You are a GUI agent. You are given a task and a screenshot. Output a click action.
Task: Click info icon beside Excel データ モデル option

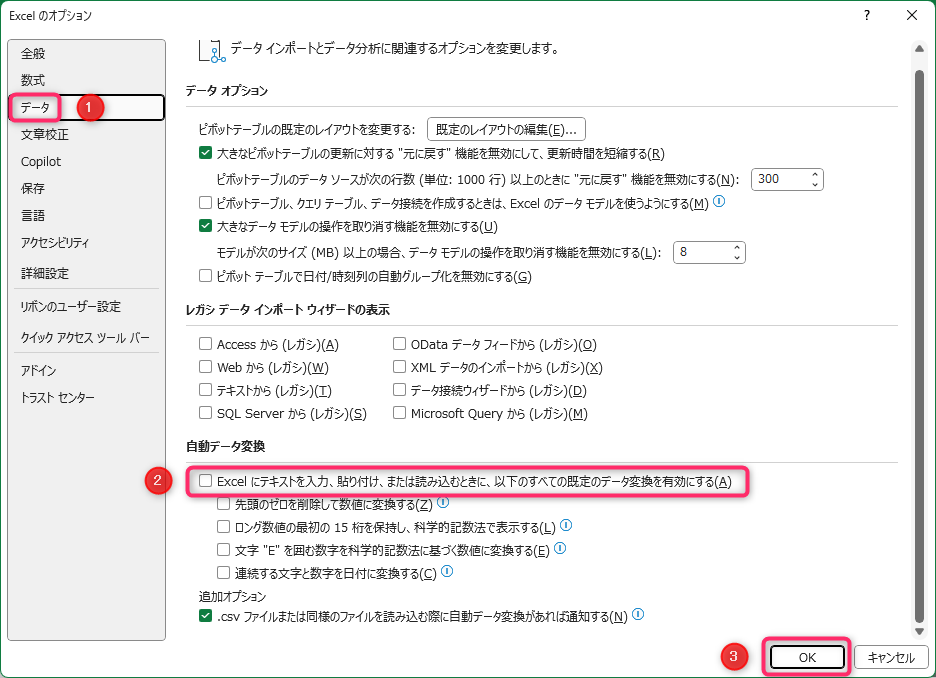click(718, 202)
